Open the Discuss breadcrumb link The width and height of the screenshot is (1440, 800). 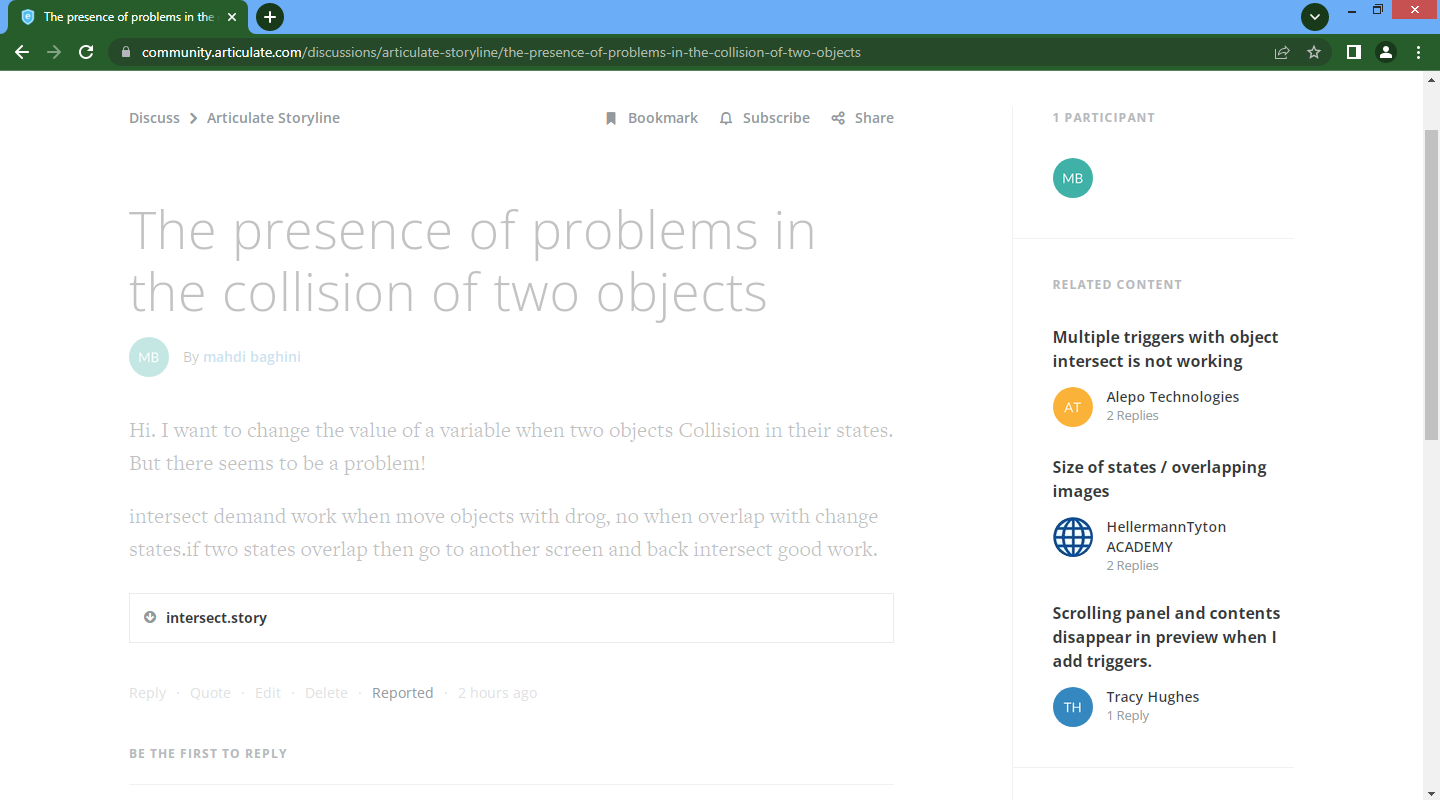point(154,118)
